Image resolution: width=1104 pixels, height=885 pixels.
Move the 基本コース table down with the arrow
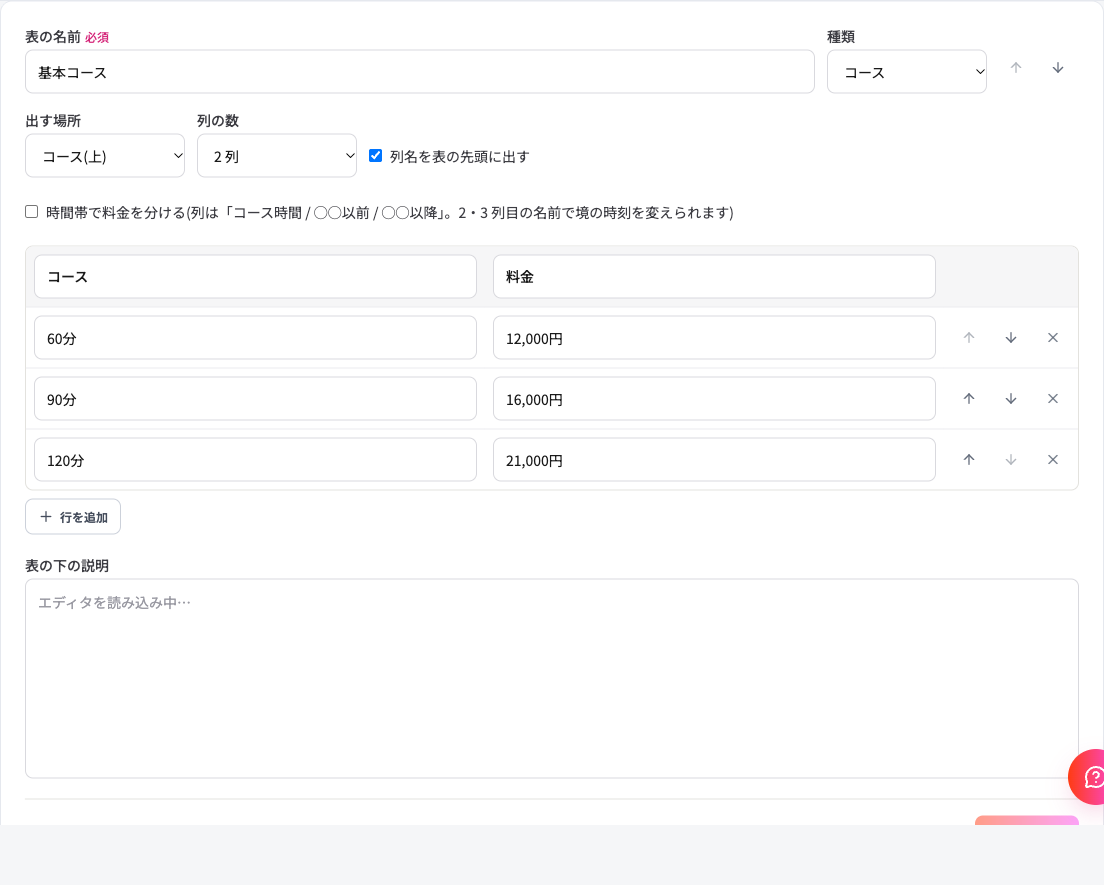click(x=1058, y=68)
